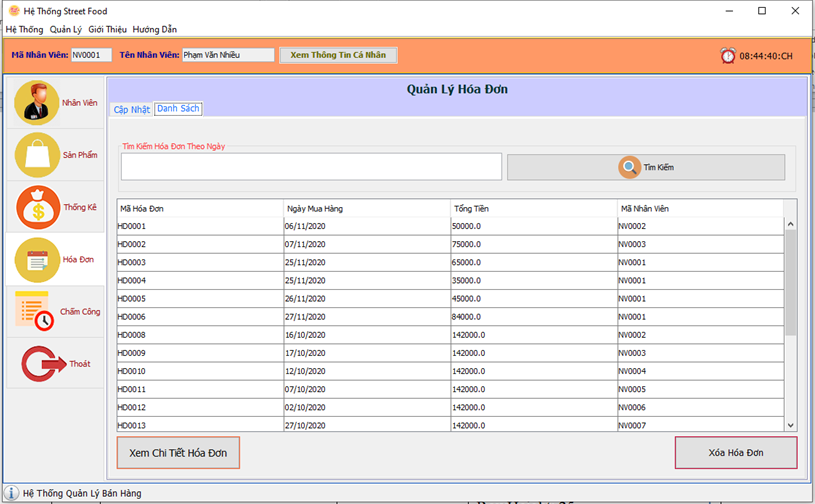Click the Mã Nhân Viên field
The height and width of the screenshot is (504, 815).
(x=91, y=55)
